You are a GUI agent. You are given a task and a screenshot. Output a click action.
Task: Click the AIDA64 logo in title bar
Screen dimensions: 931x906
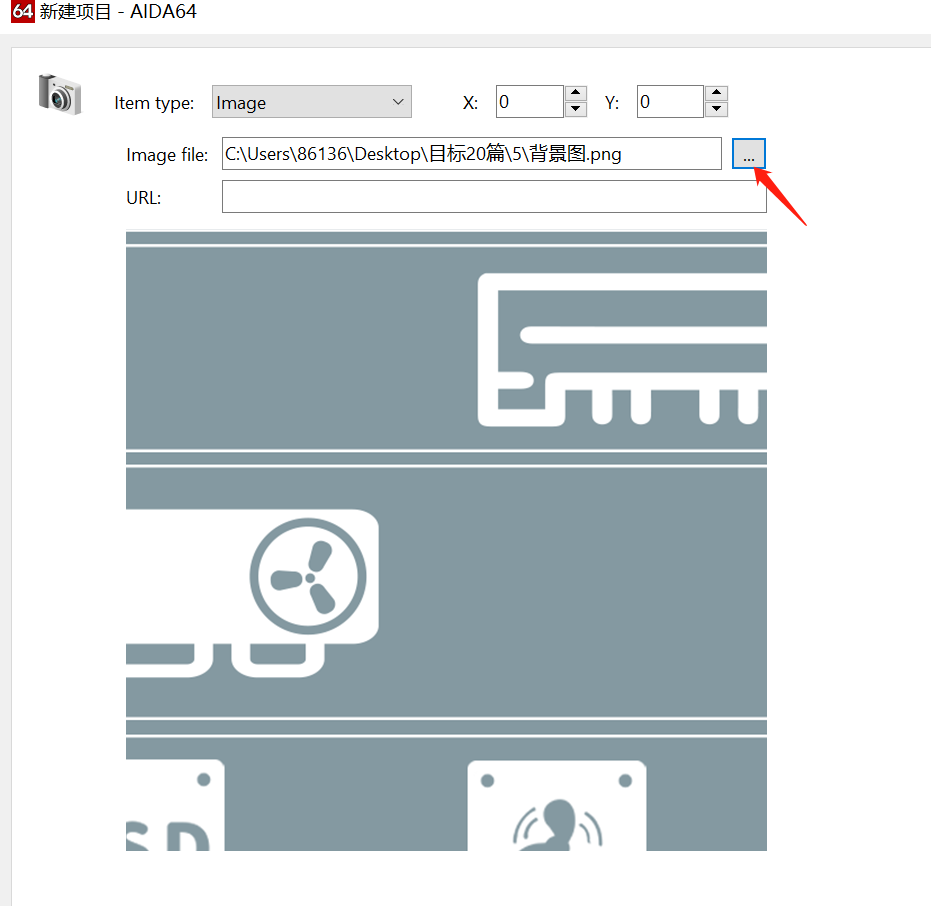[x=22, y=13]
